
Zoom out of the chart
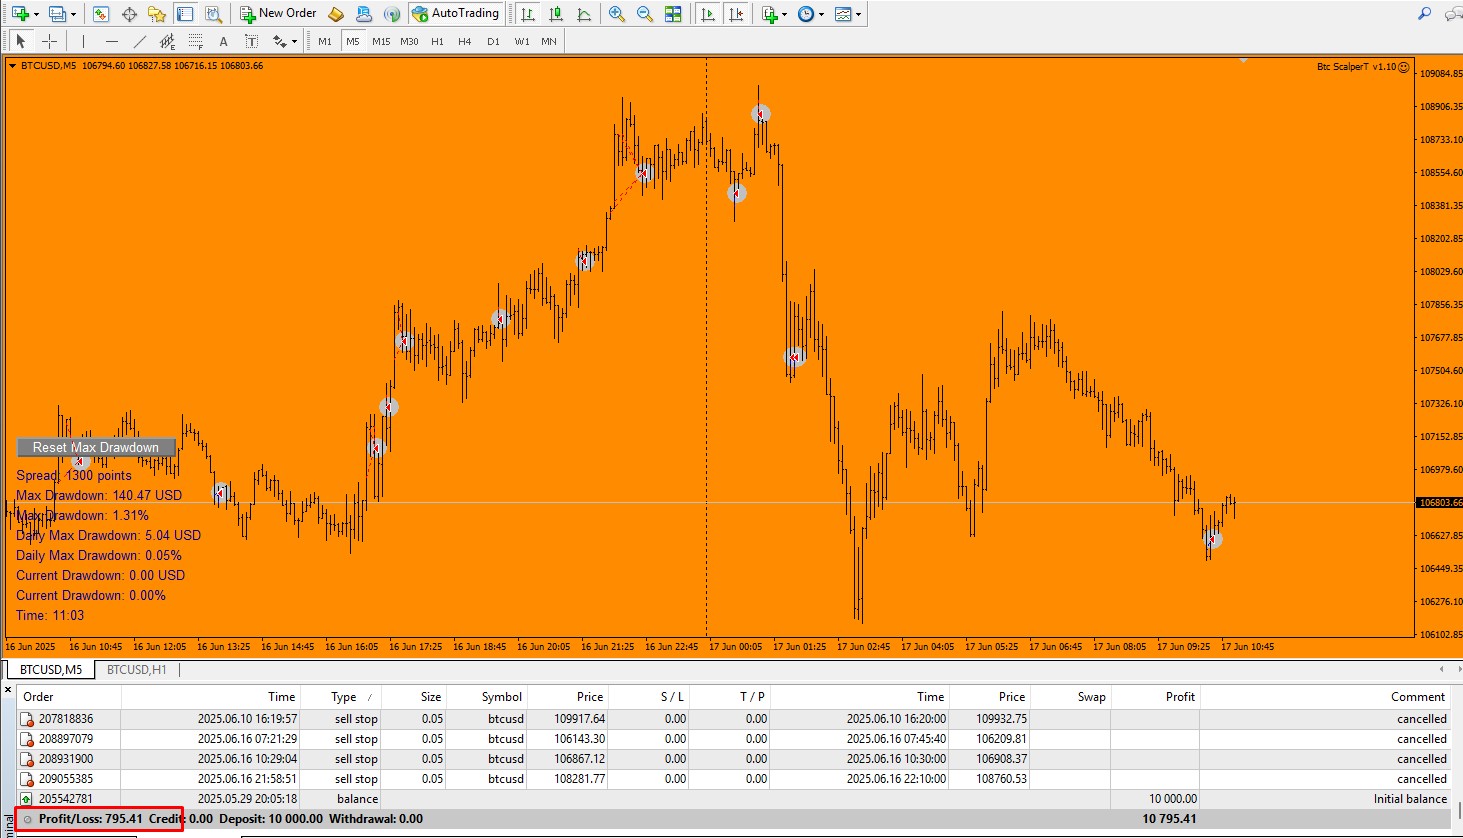point(645,14)
